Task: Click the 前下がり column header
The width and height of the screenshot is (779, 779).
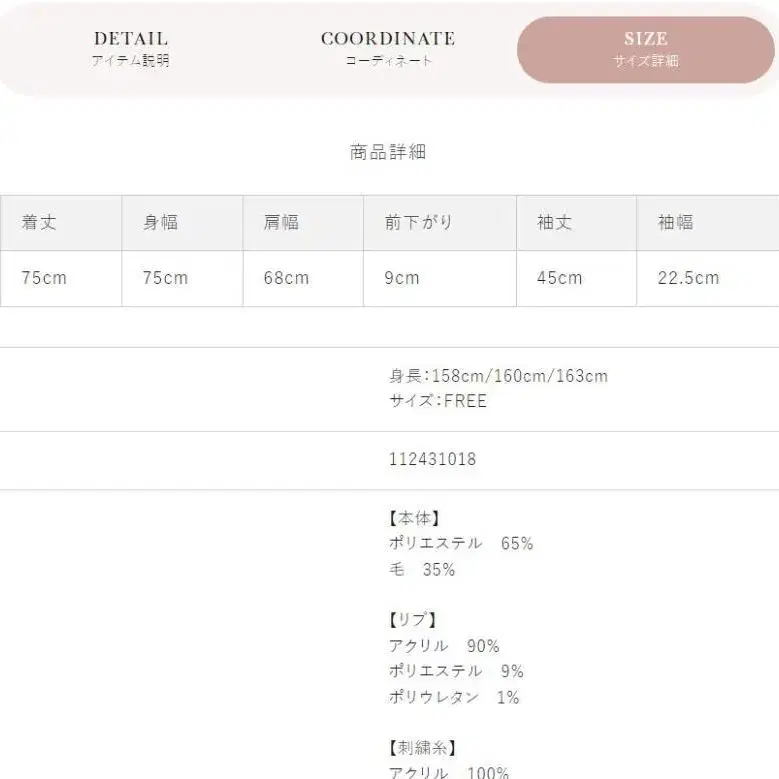Action: tap(419, 222)
